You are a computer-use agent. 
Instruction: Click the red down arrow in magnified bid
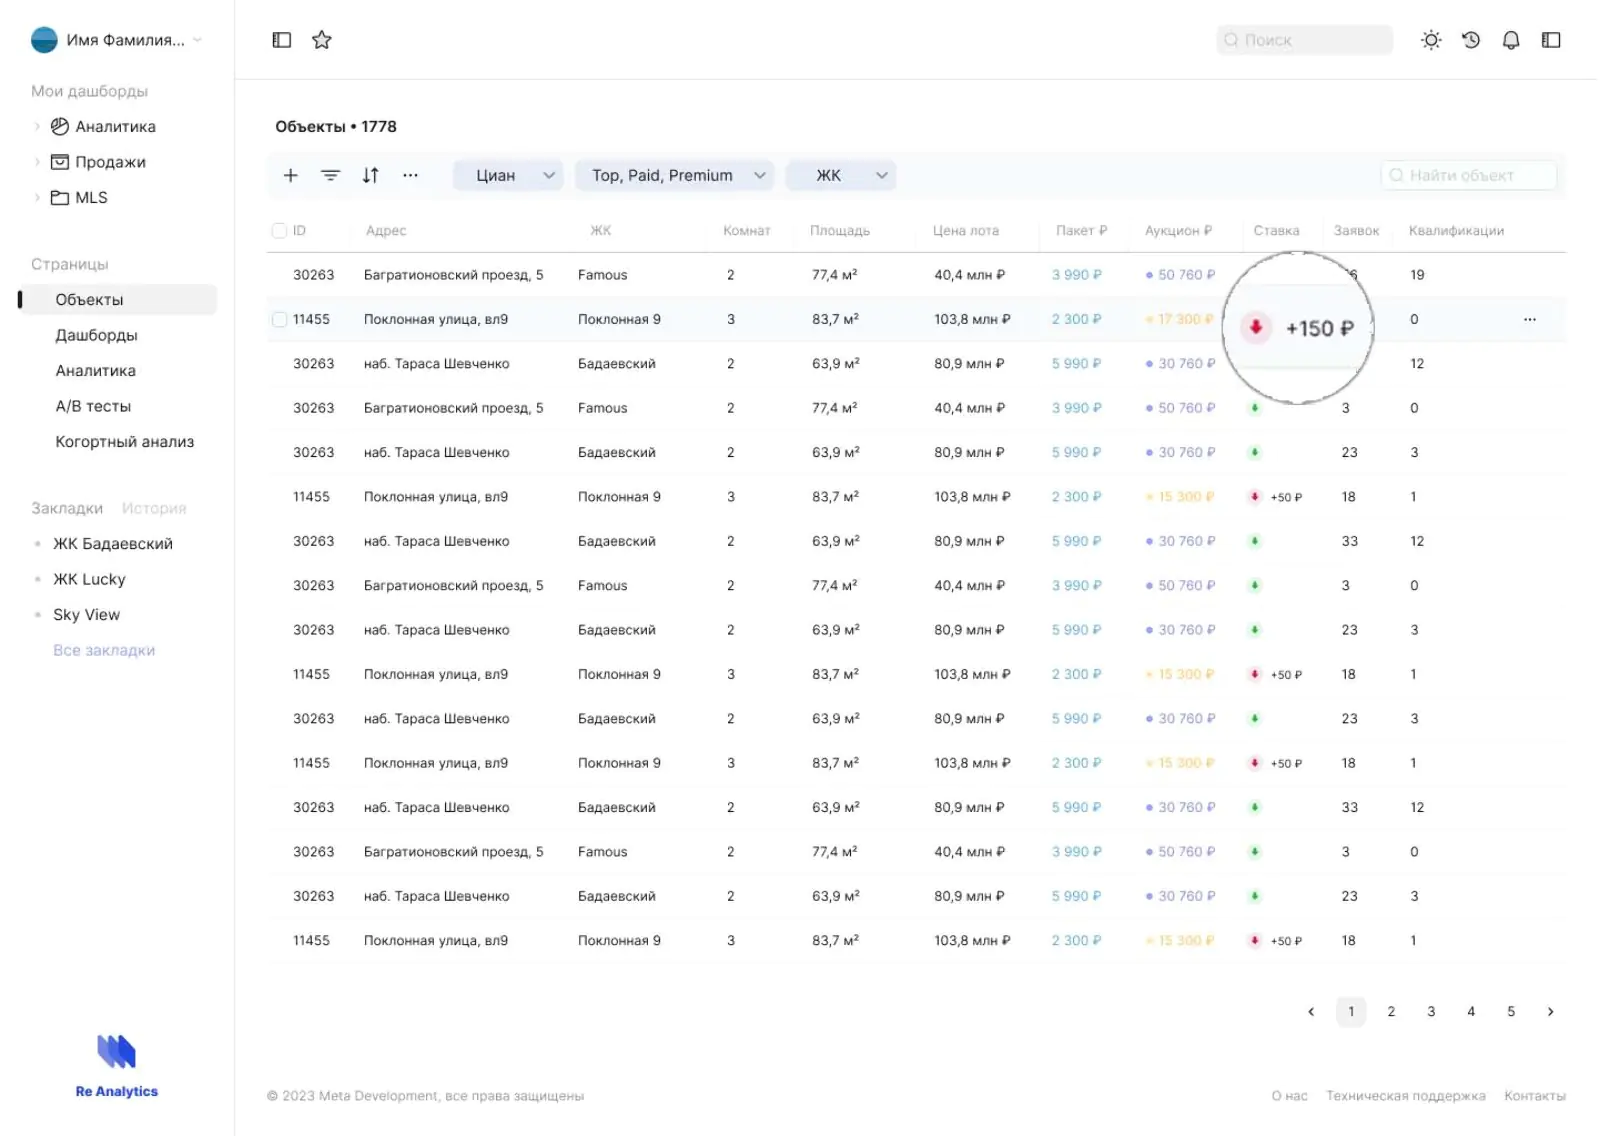click(x=1256, y=327)
